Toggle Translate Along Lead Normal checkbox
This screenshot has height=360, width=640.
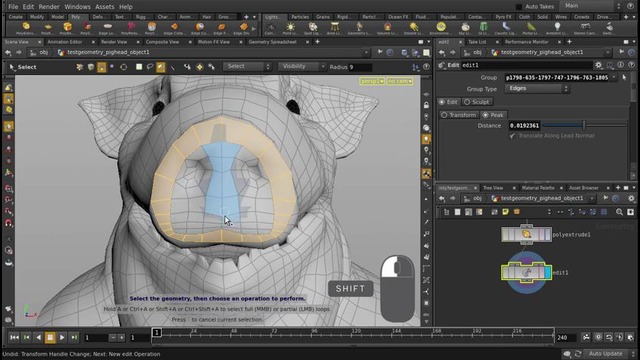tap(512, 136)
